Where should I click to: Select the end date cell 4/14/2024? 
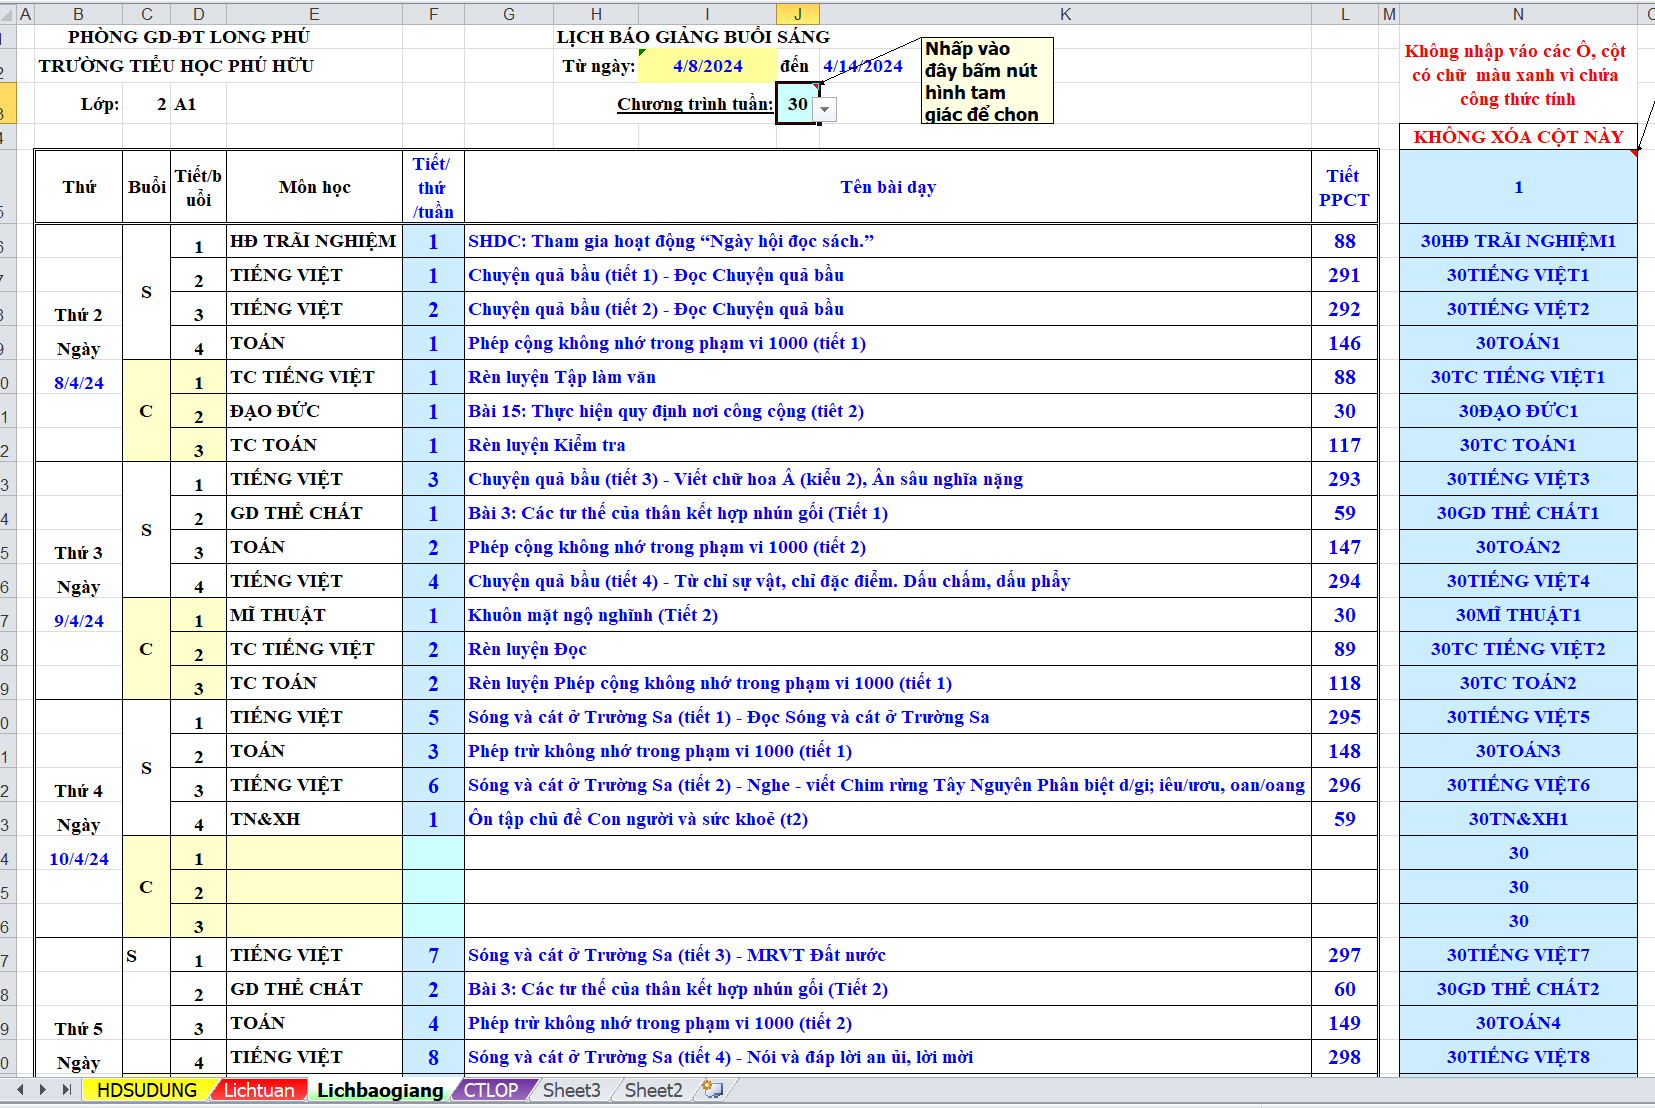pos(863,66)
